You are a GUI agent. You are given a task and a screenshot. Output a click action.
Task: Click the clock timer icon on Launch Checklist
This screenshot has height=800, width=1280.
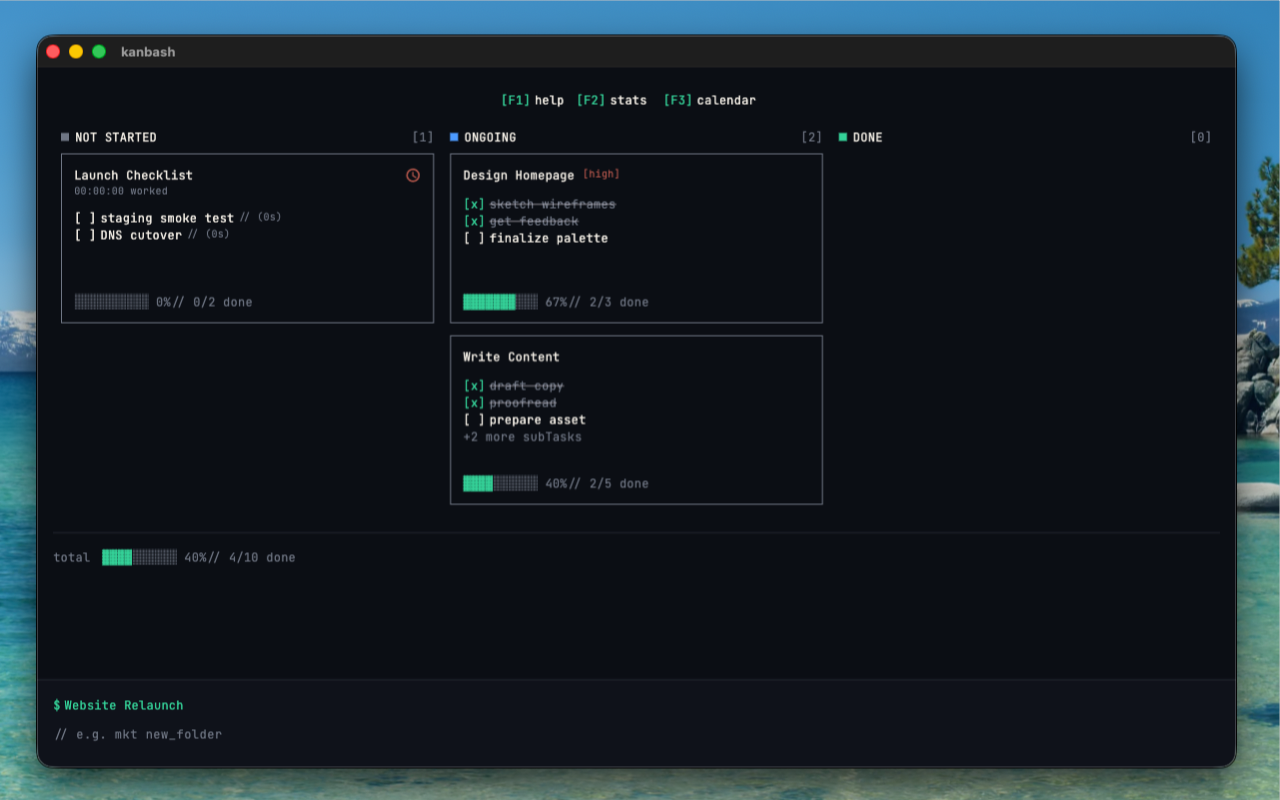pos(413,175)
